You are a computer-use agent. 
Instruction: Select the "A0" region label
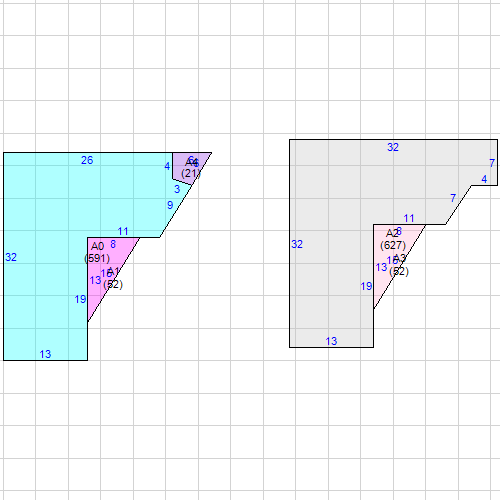(x=97, y=246)
